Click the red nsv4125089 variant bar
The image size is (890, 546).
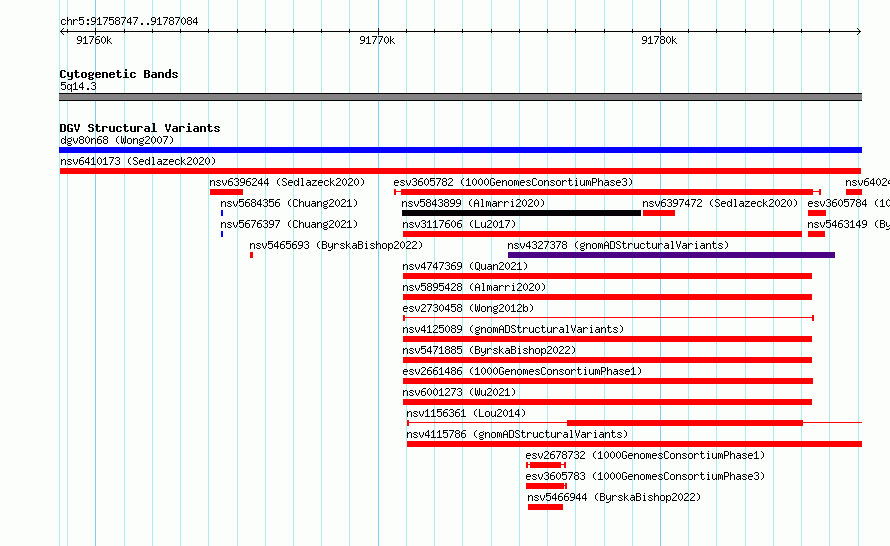tap(607, 339)
